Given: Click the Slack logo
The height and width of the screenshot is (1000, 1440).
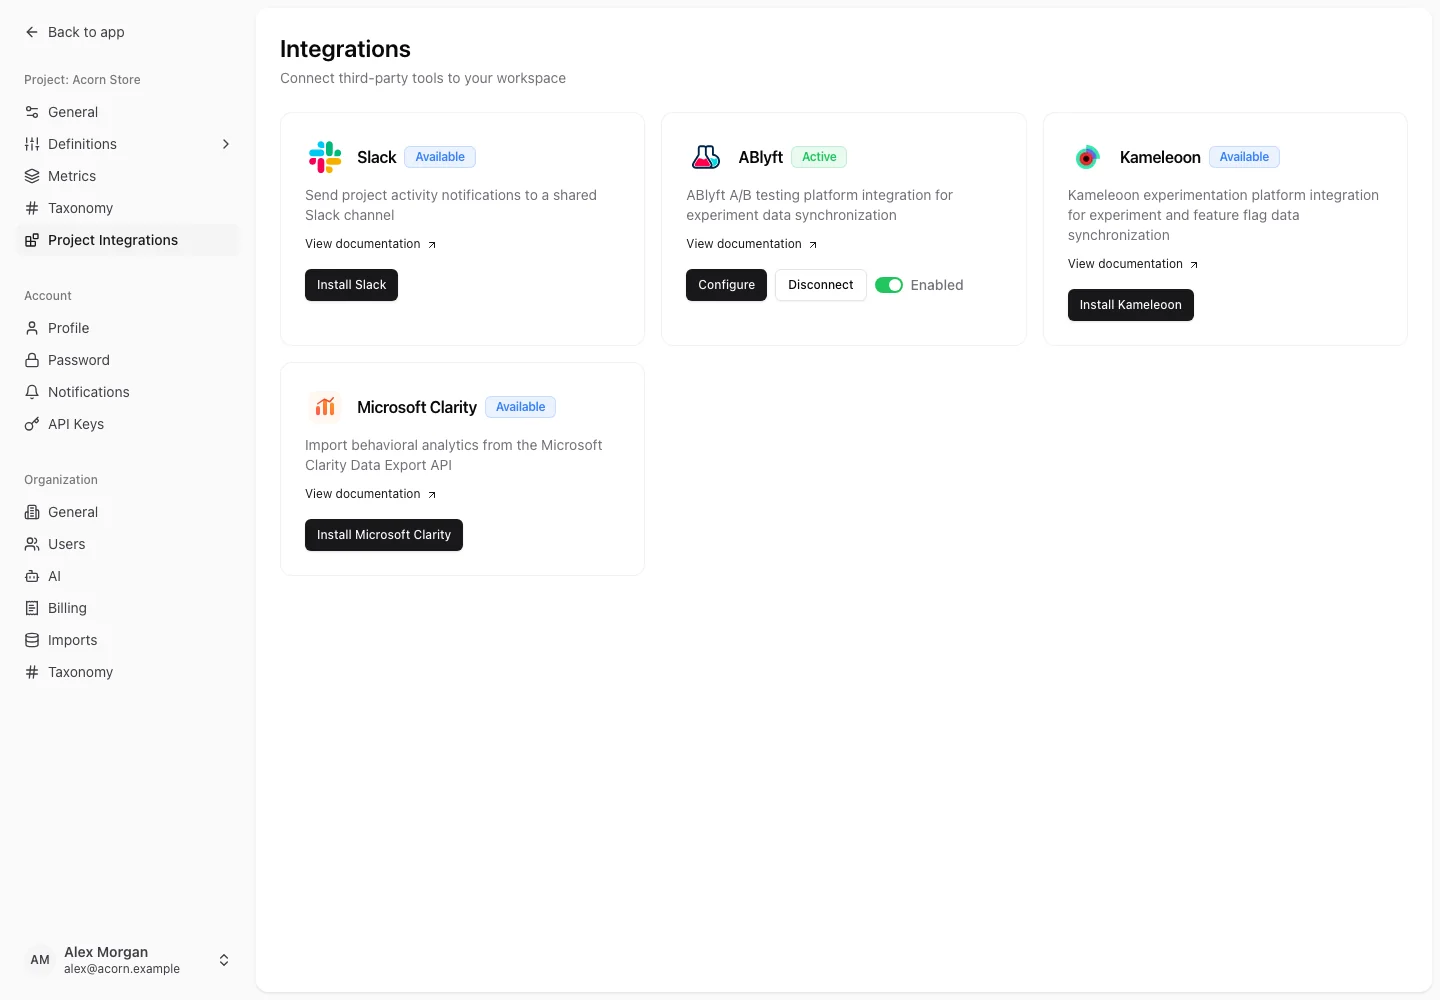Looking at the screenshot, I should [x=325, y=157].
